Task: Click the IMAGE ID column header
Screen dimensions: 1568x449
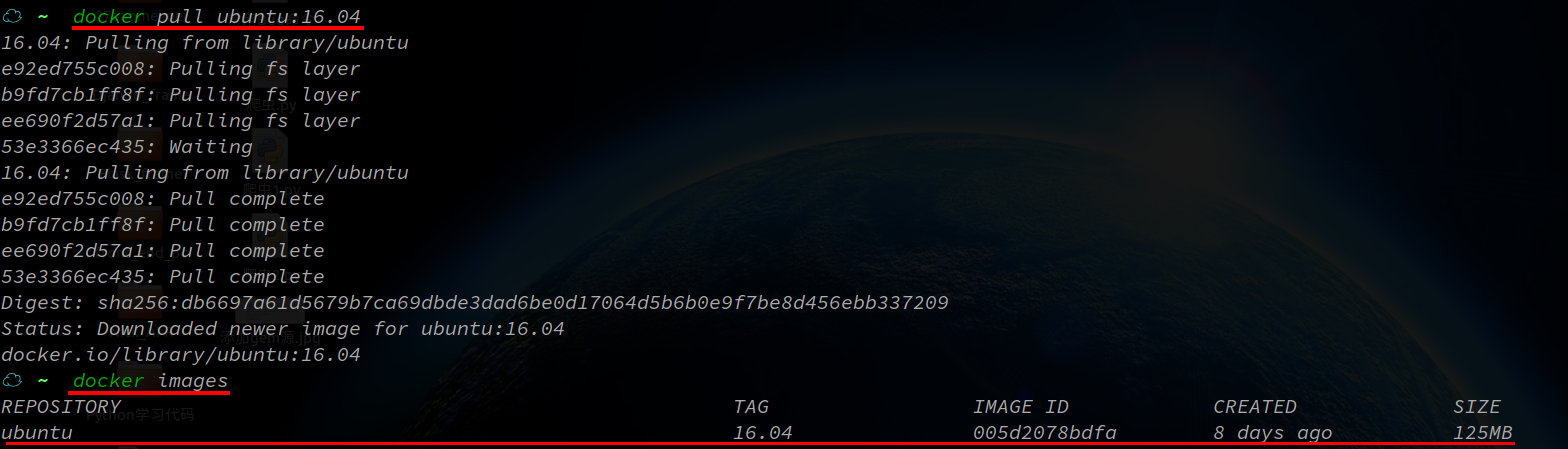Action: 1021,407
